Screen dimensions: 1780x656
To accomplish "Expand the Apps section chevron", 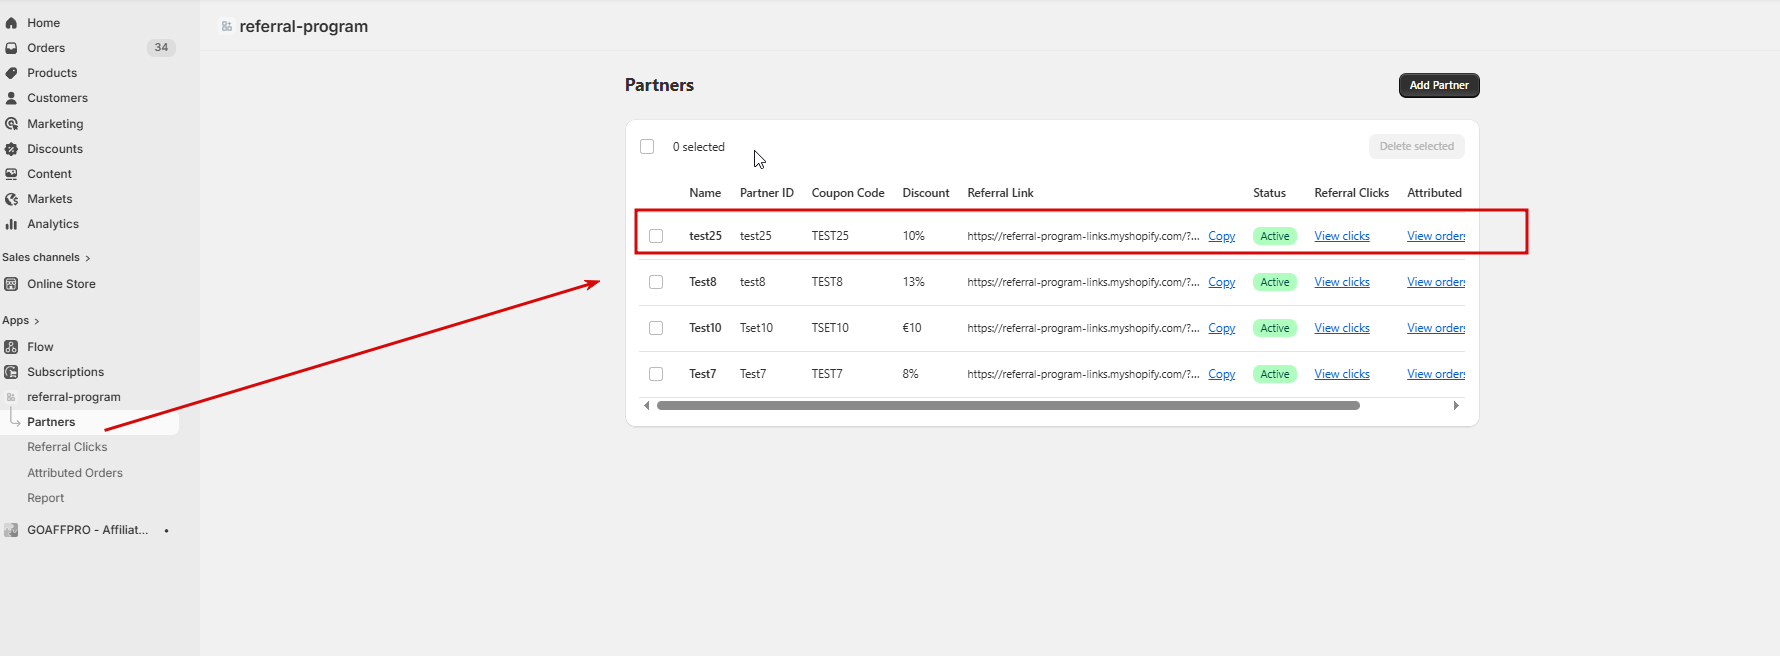I will click(x=37, y=321).
